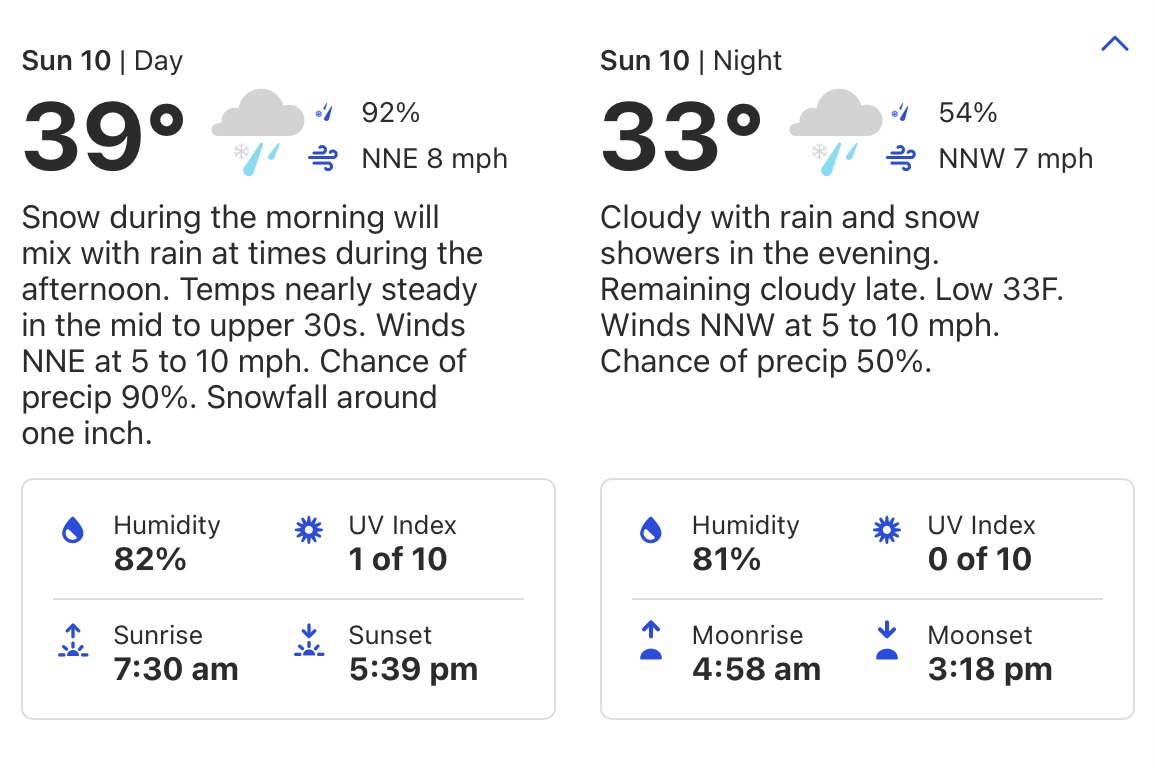
Task: Click the moonset icon
Action: 887,641
